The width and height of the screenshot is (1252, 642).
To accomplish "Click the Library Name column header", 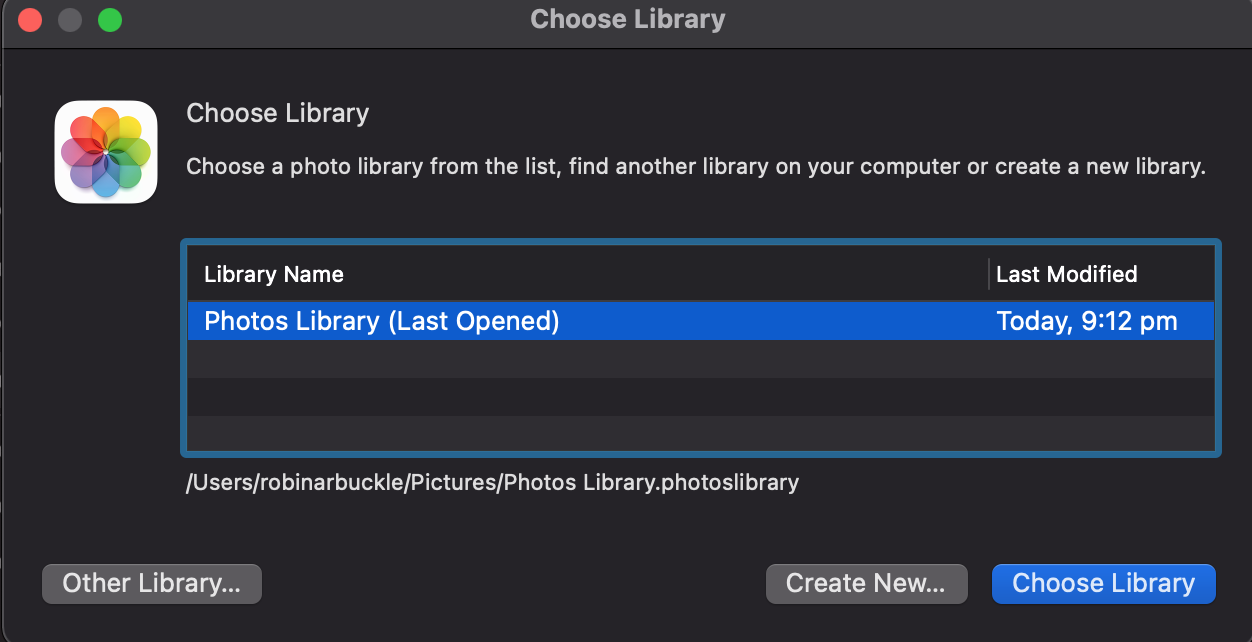I will point(274,274).
